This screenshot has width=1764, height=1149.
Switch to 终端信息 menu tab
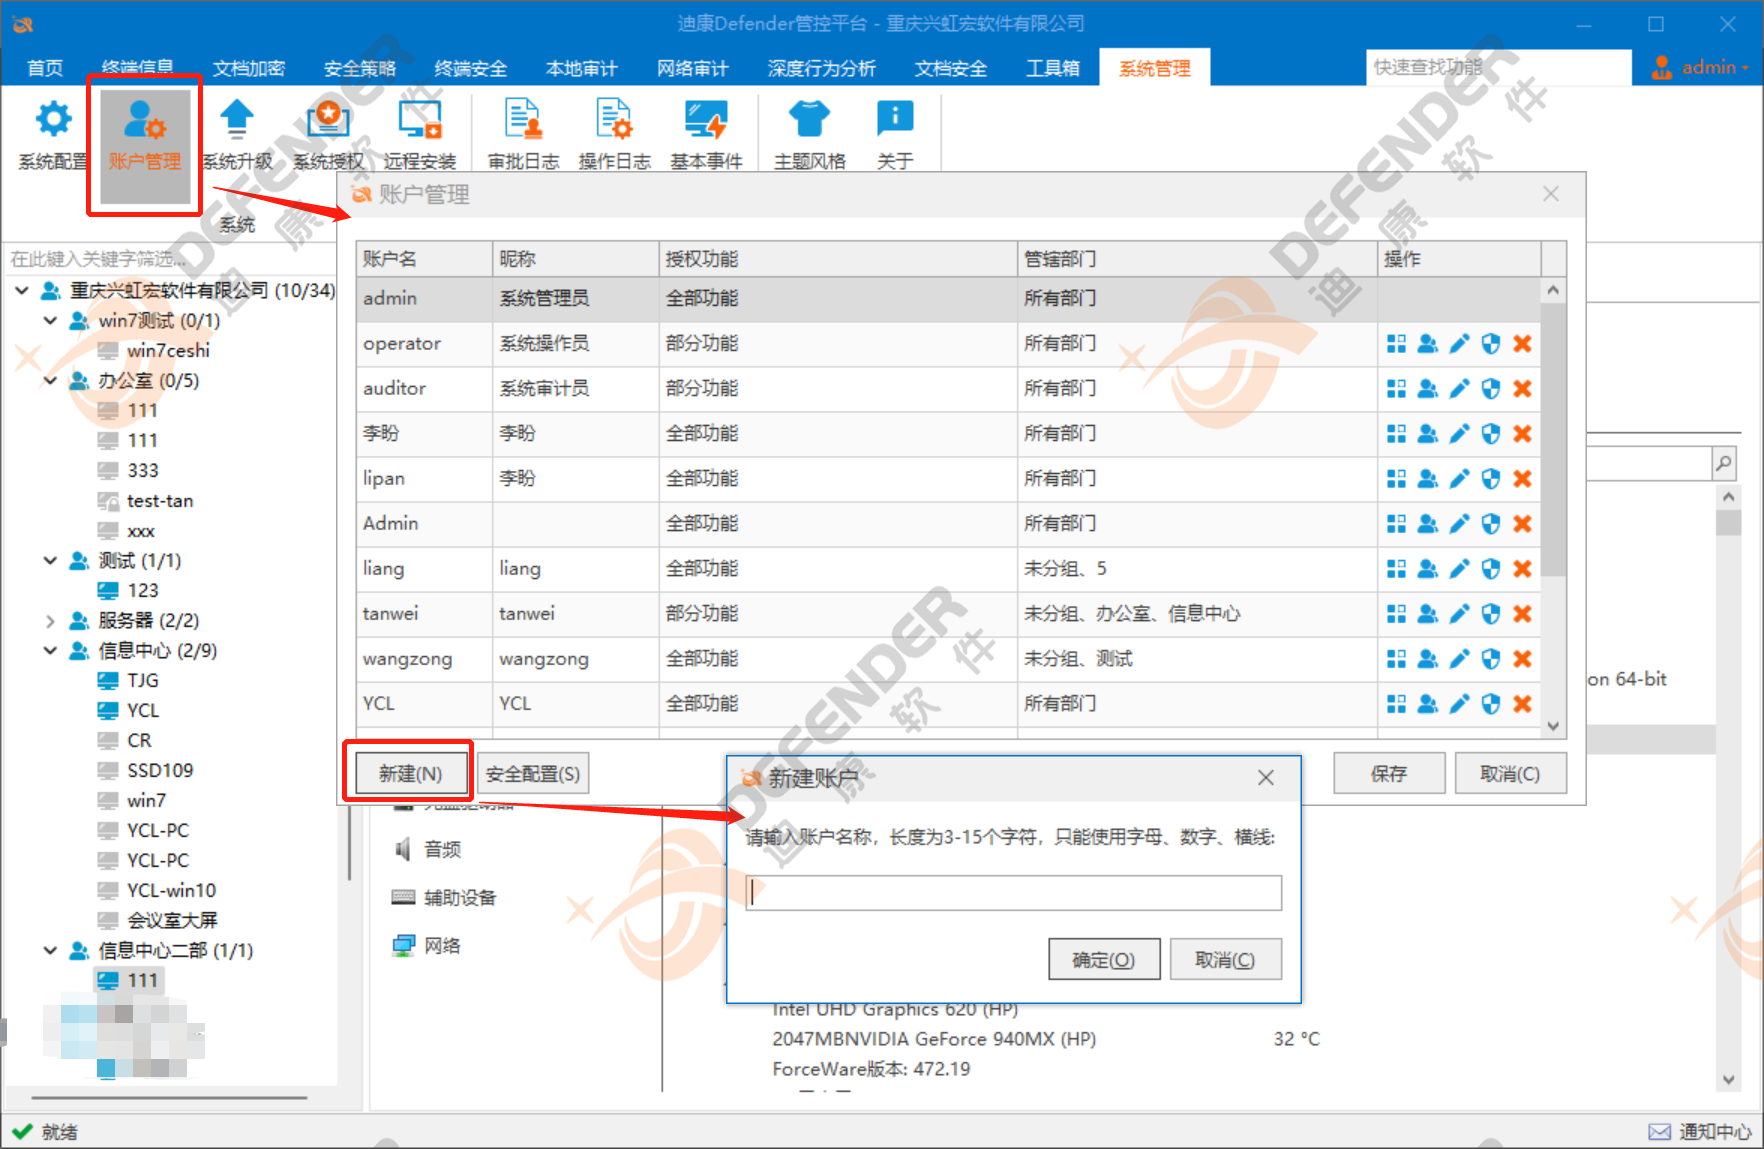point(138,68)
